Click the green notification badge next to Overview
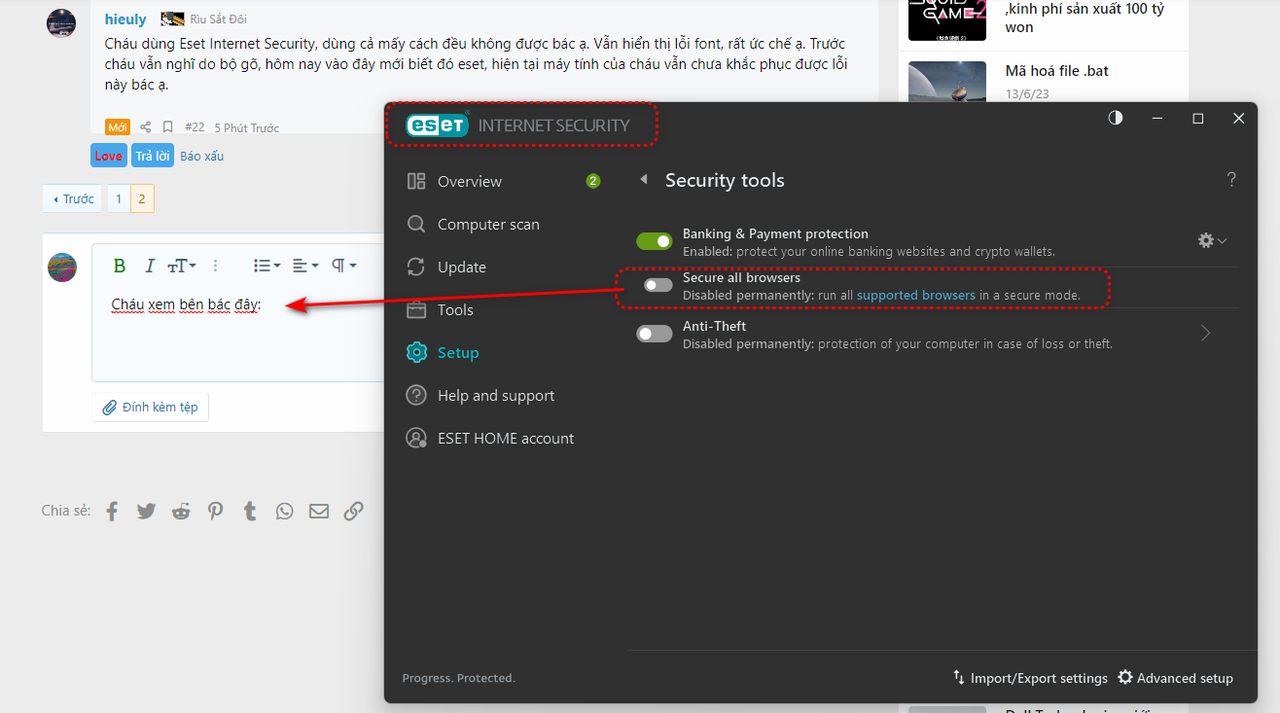Viewport: 1280px width, 713px height. coord(593,181)
